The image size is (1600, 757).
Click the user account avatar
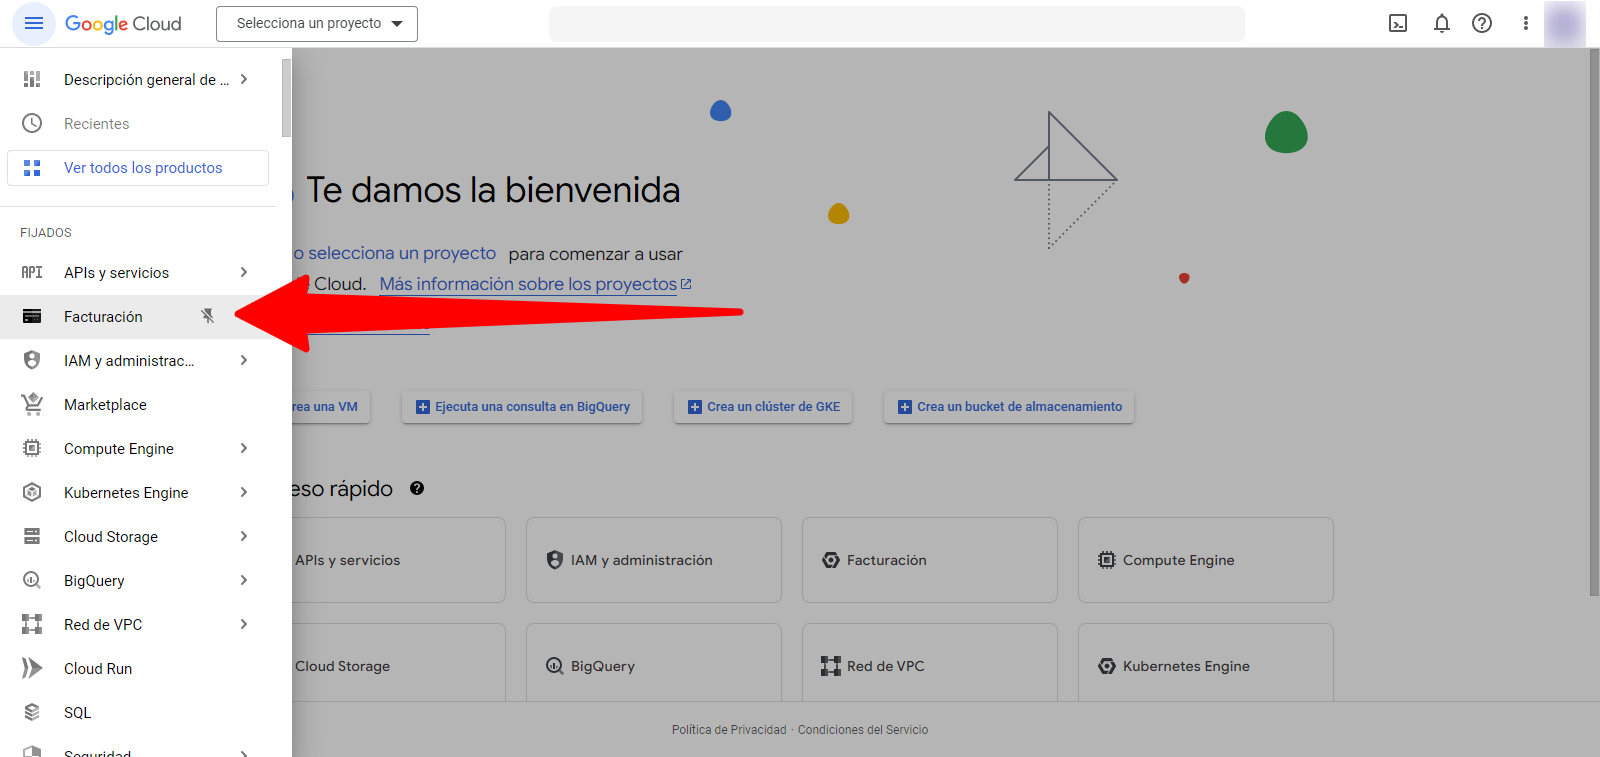click(1564, 23)
